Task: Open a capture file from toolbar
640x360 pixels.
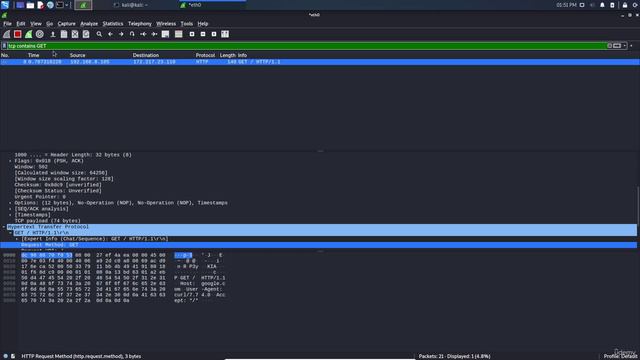Action: click(53, 34)
